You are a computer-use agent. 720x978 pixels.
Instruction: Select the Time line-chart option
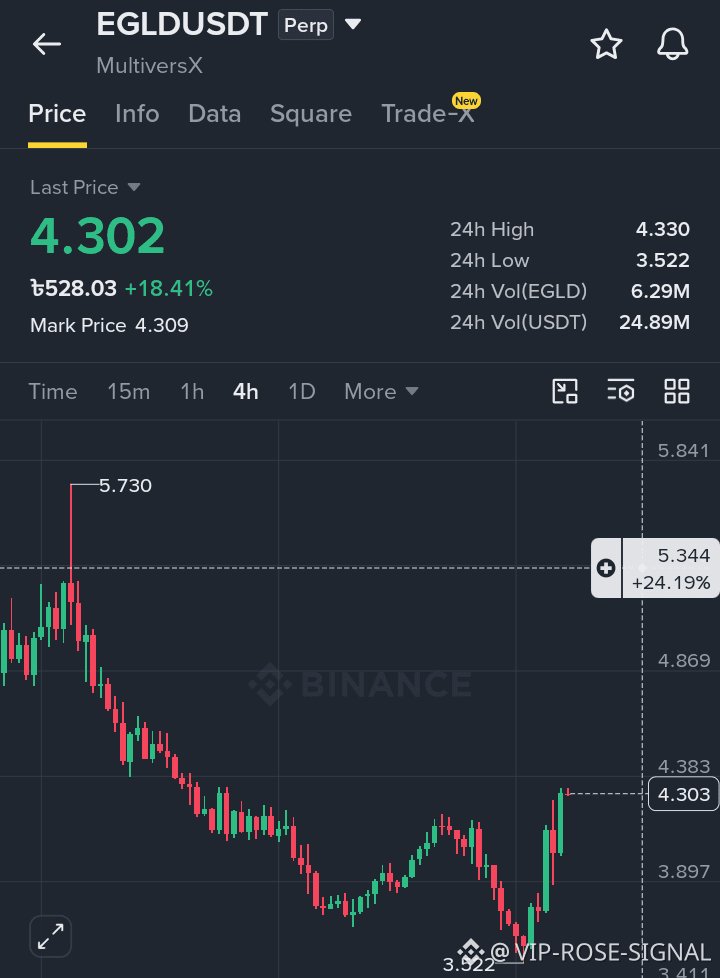[x=53, y=392]
